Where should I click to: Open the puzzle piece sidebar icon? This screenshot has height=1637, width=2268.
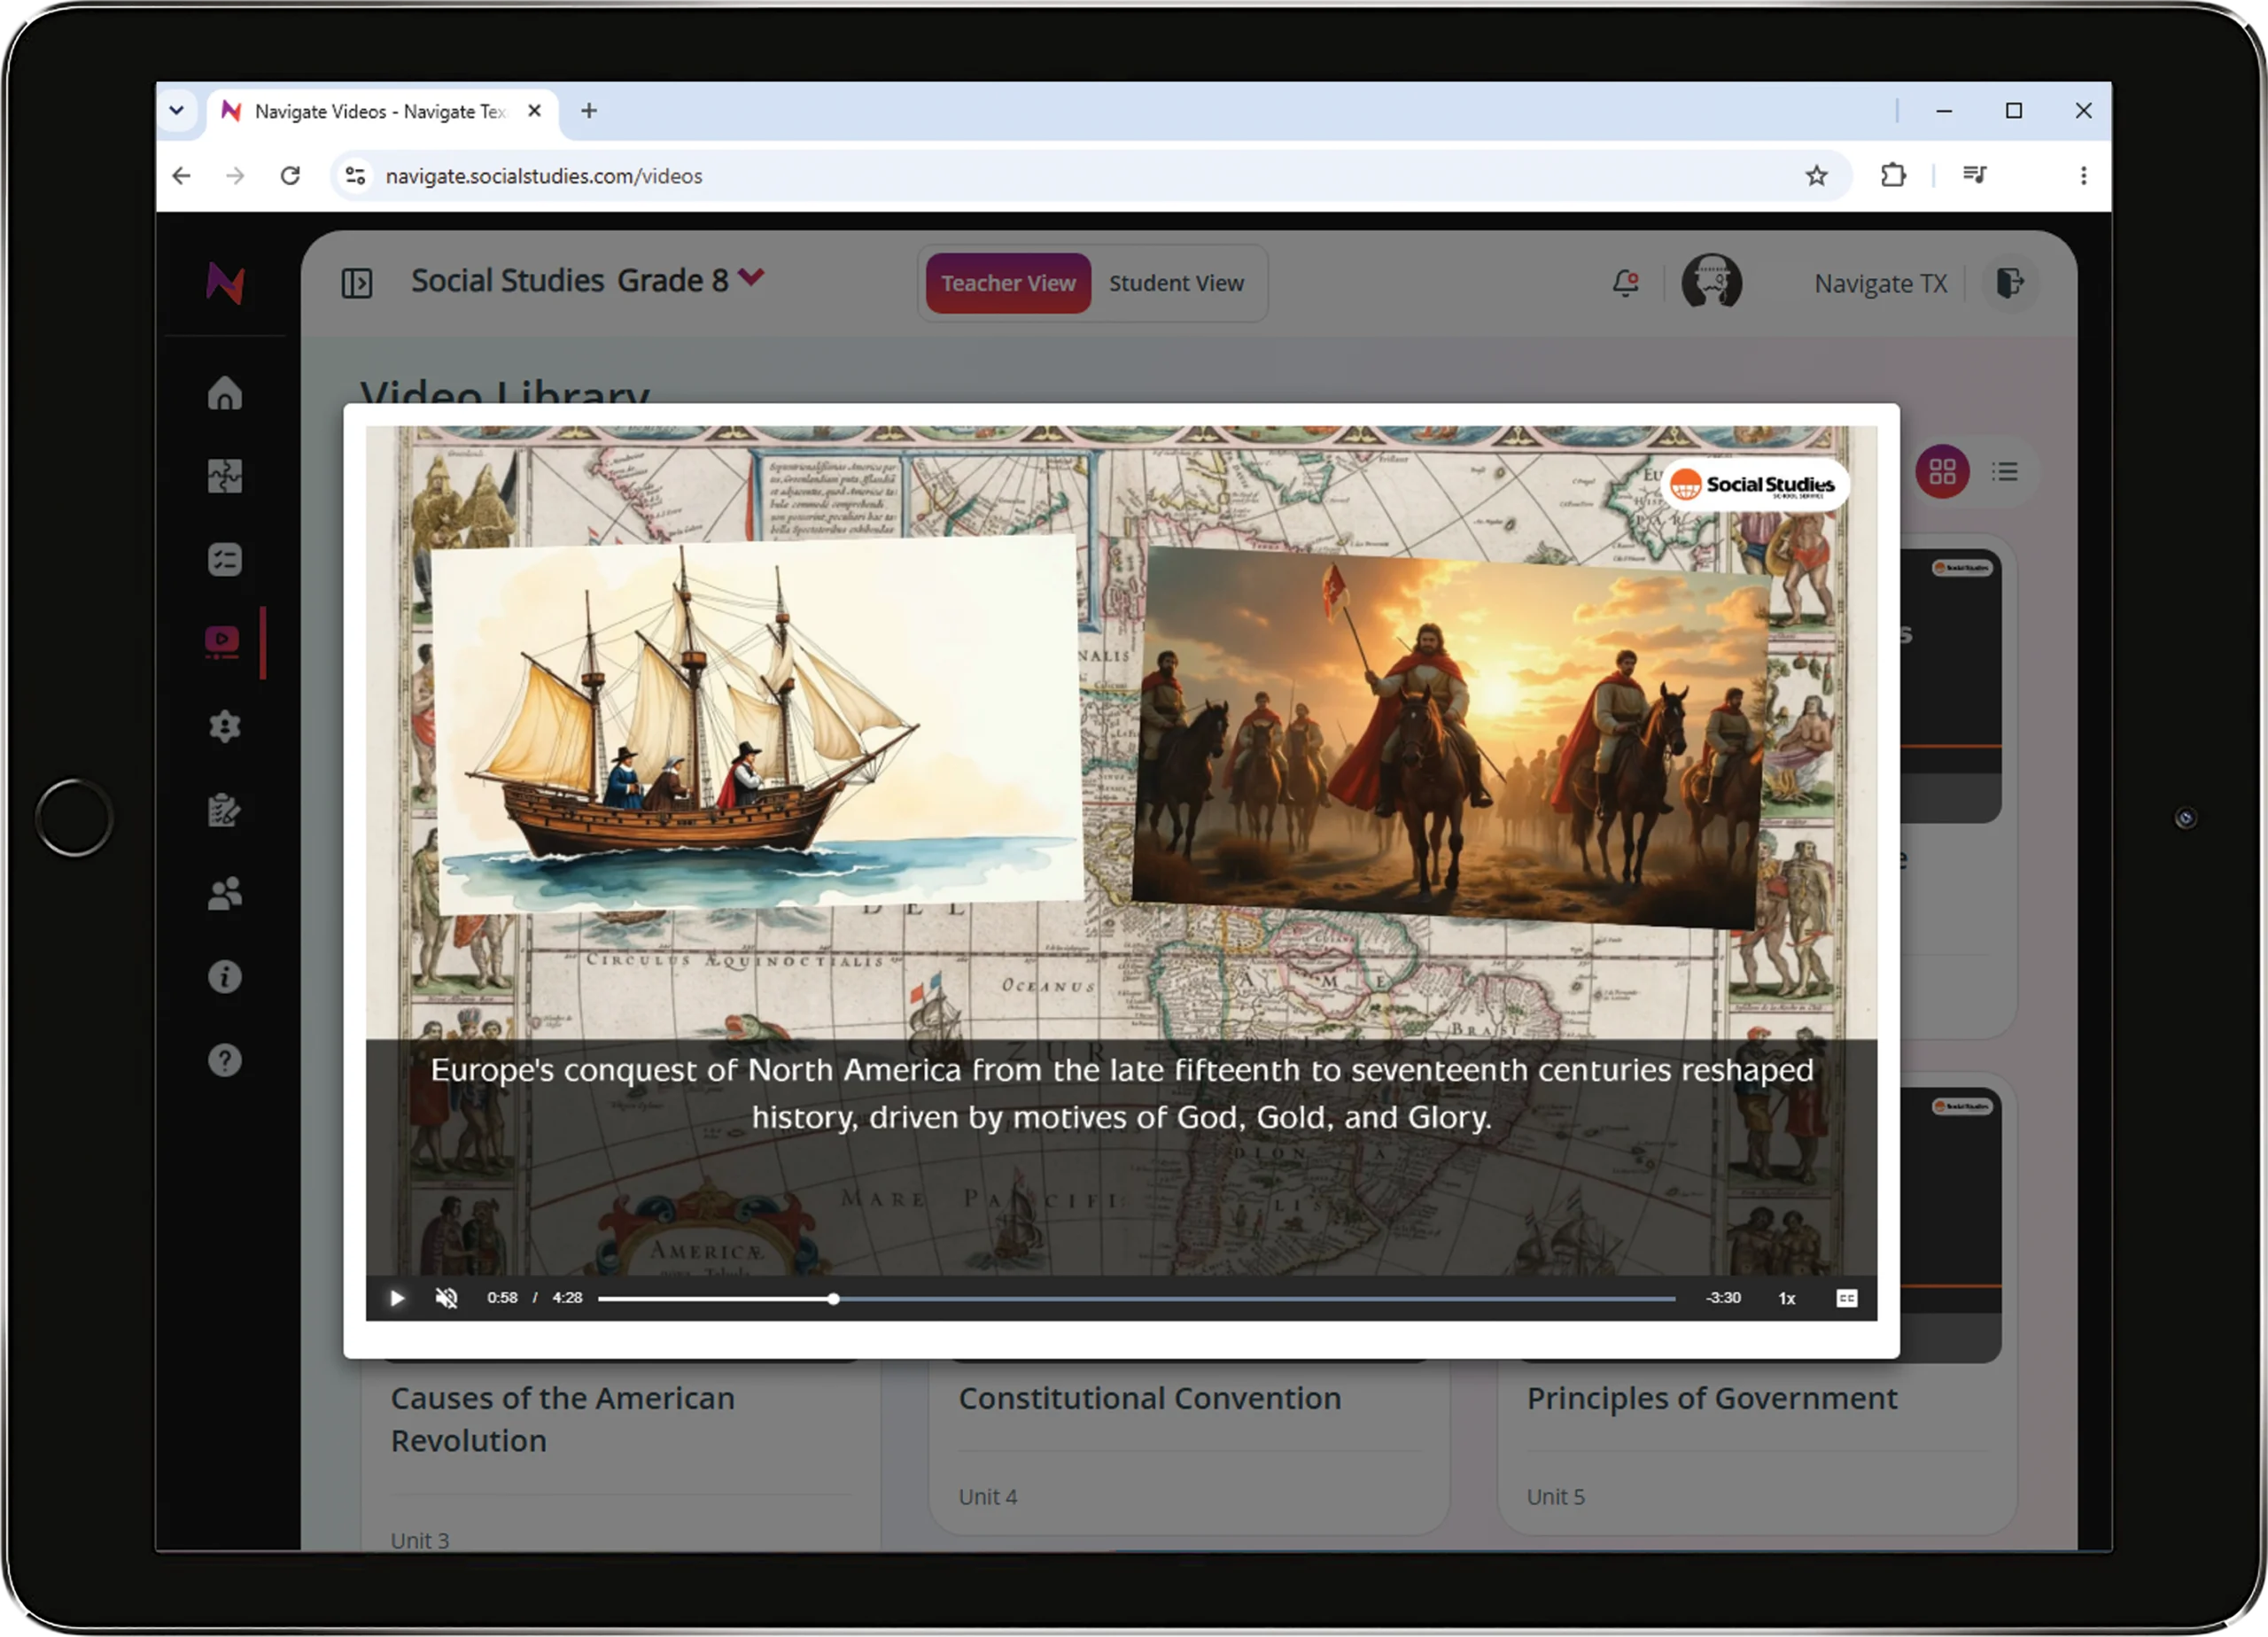(x=225, y=476)
